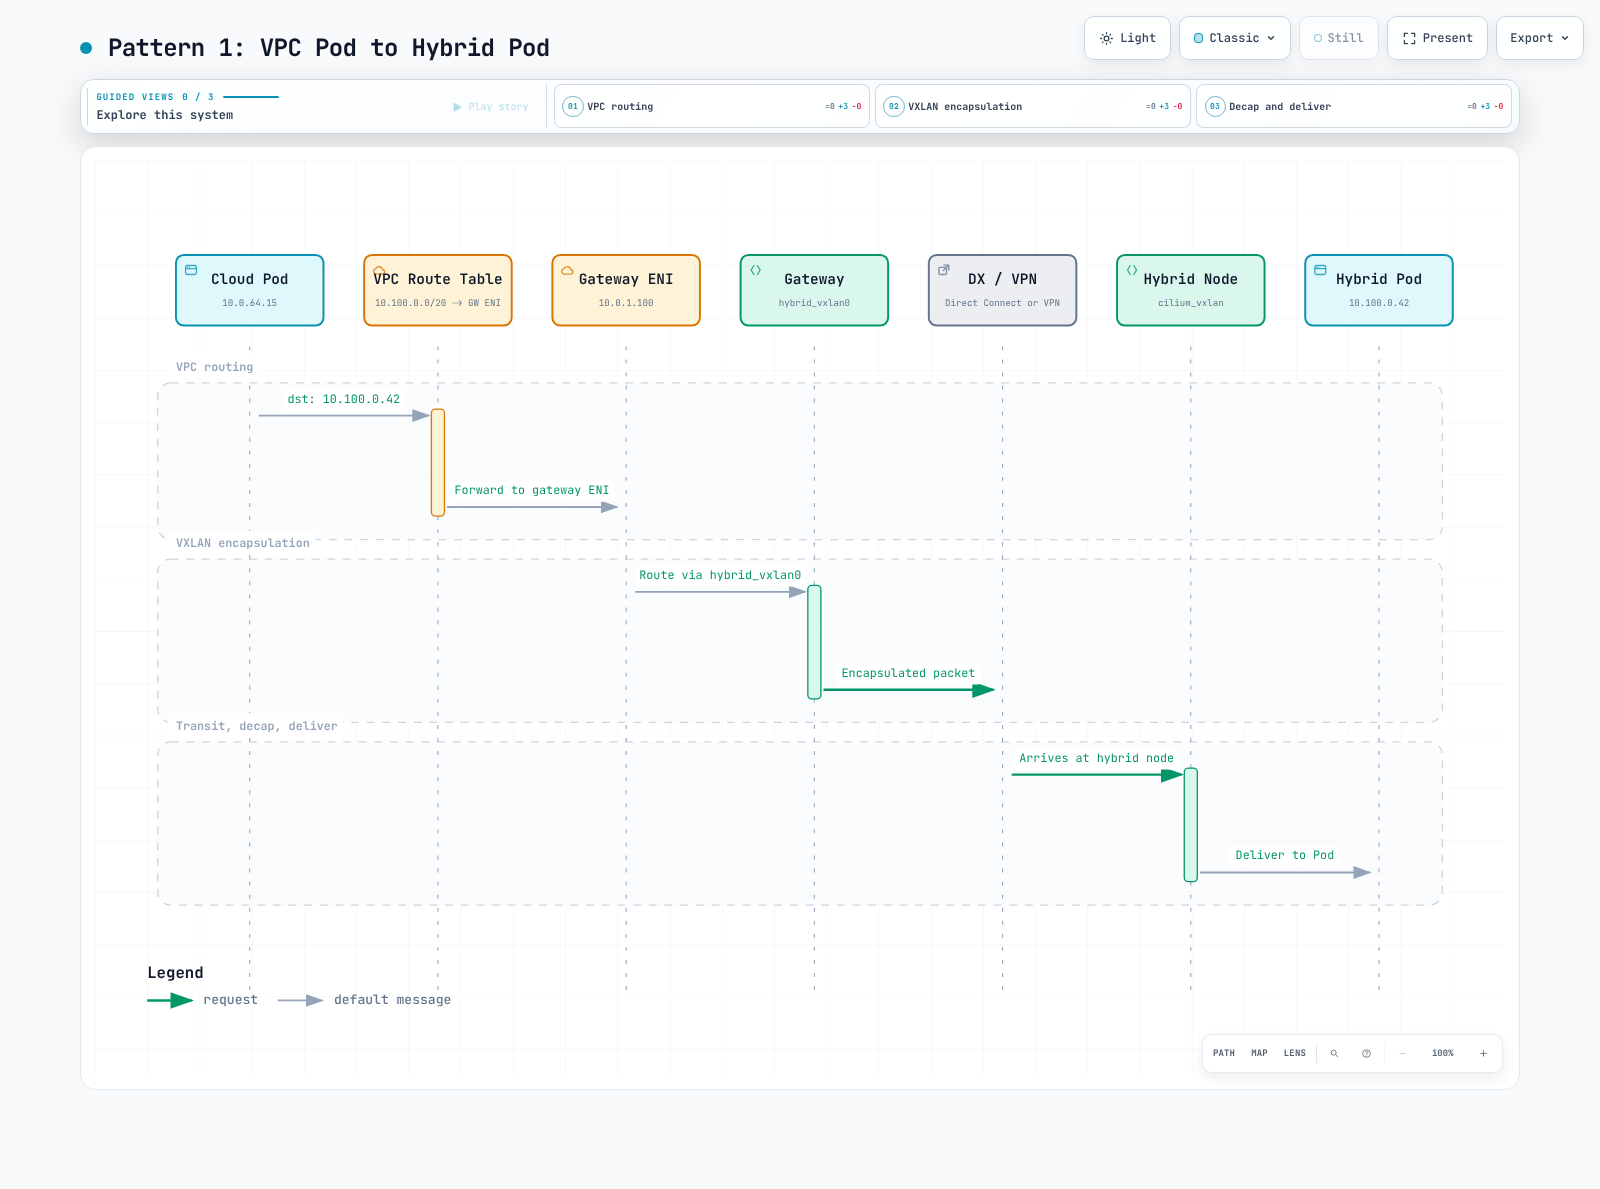Click the 'Deliver to Pod' message label

tap(1285, 855)
